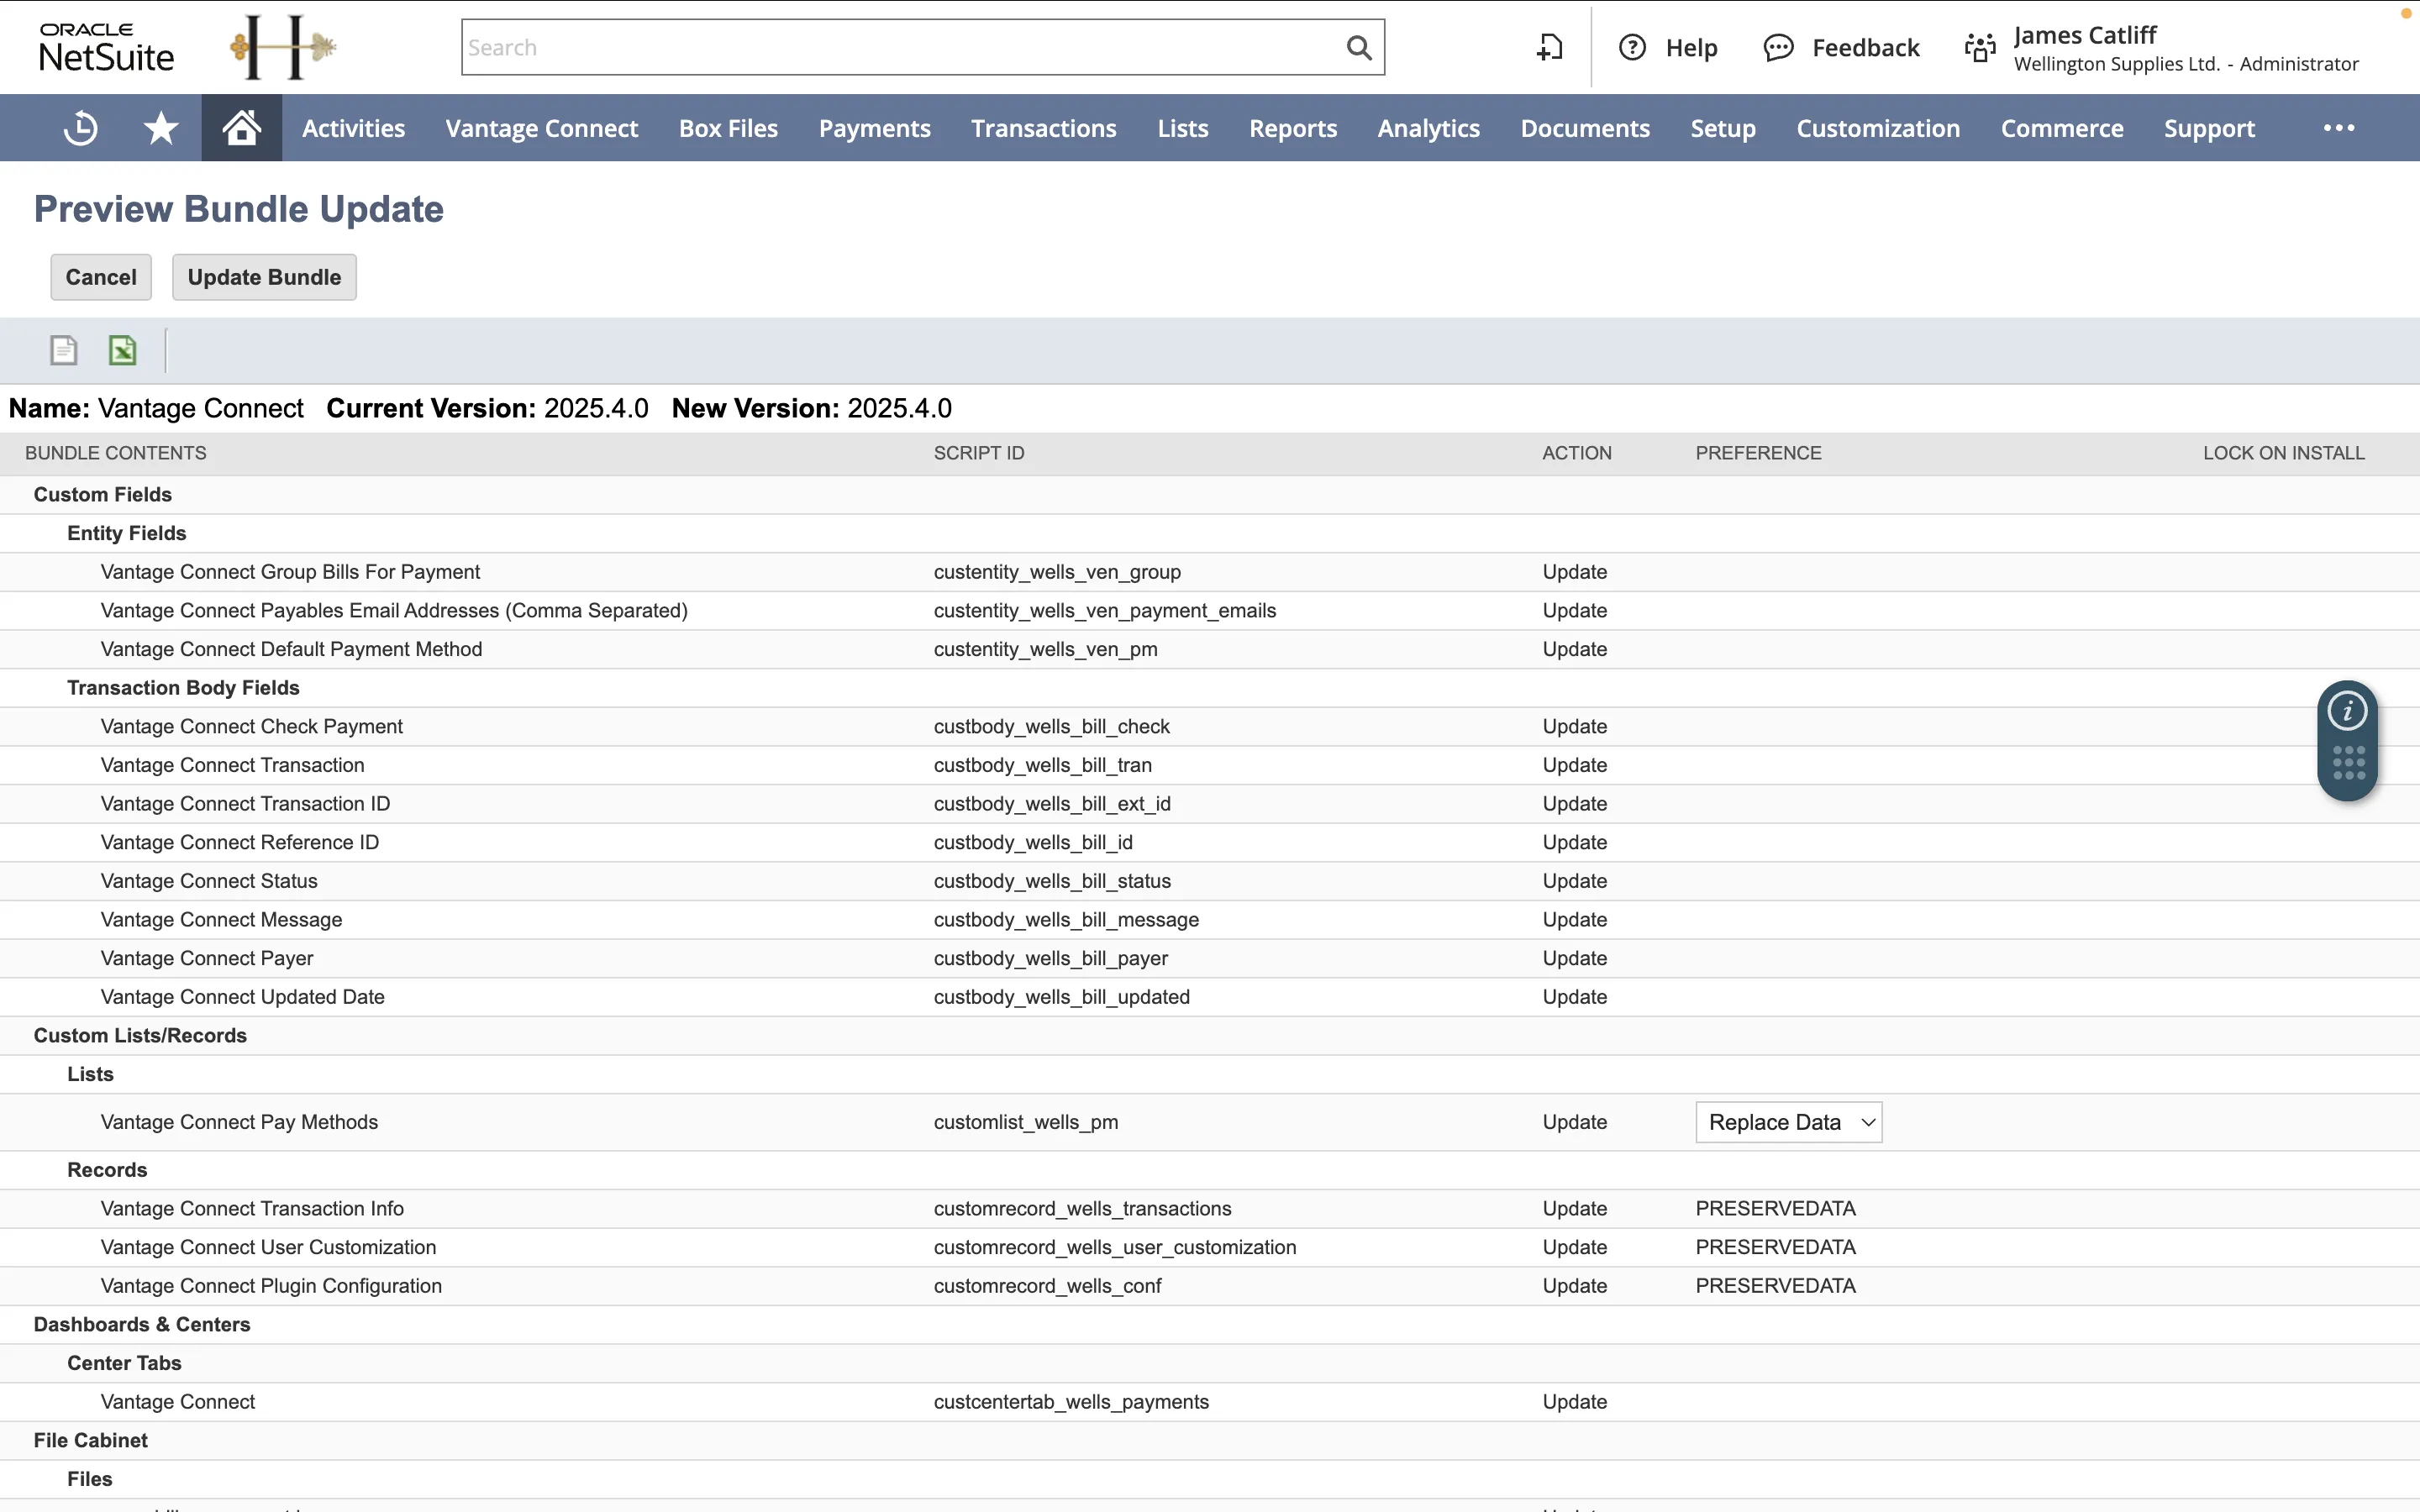Go to the Home icon tab

tap(242, 128)
